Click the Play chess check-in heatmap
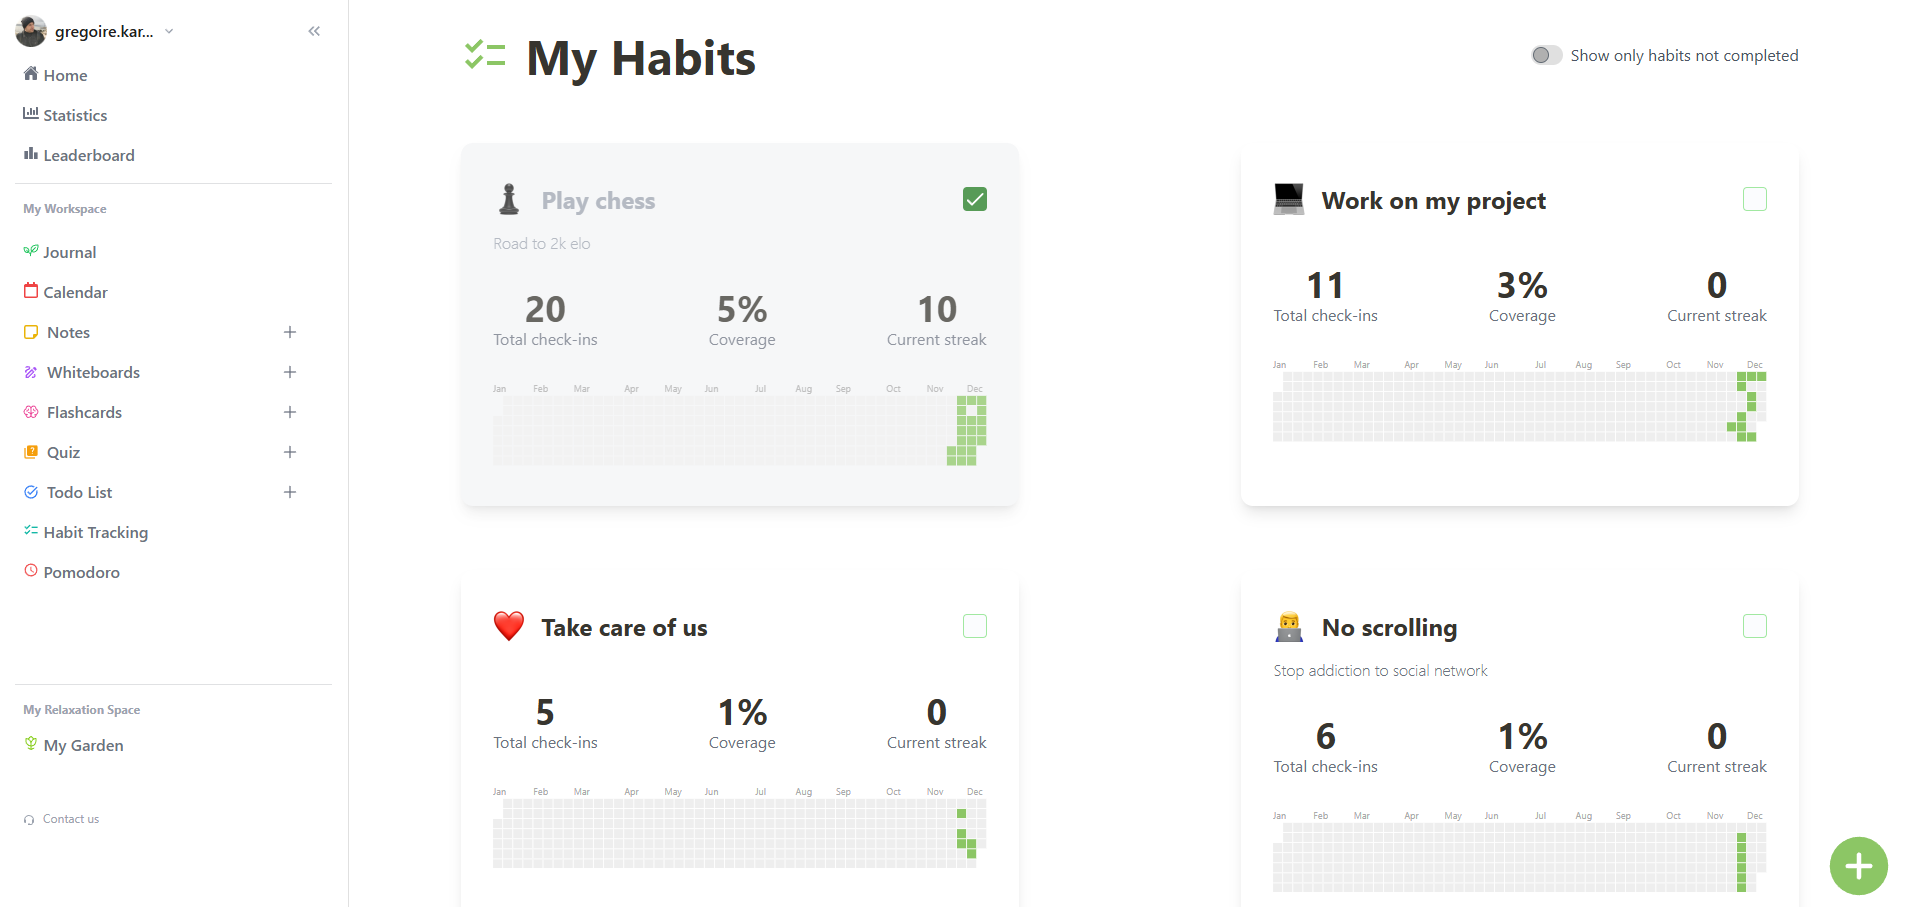Screen dimensions: 1911x907 [740, 430]
